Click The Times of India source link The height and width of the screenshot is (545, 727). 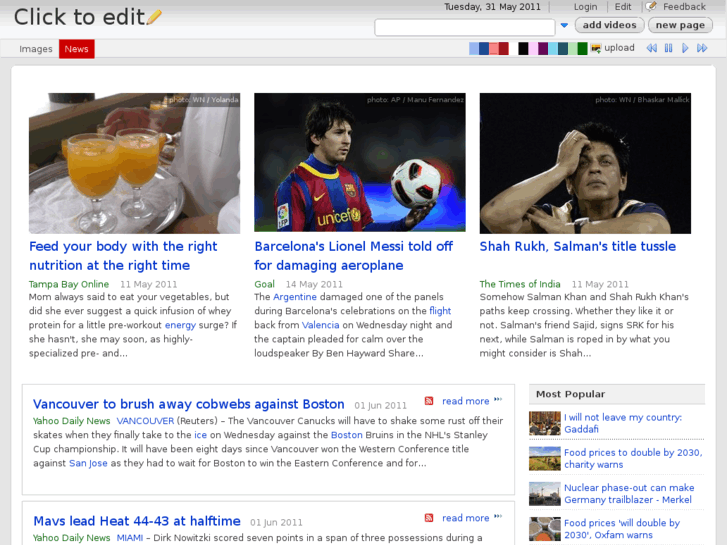520,284
